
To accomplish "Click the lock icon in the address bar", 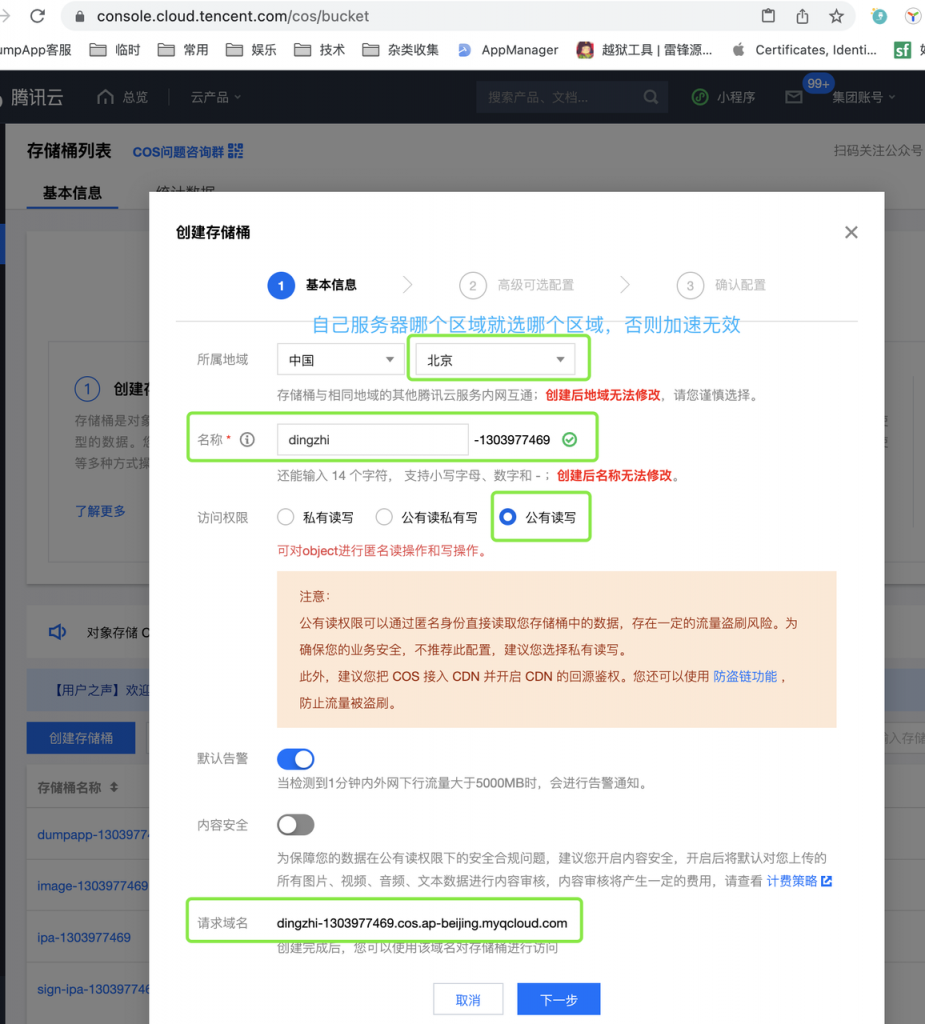I will (x=80, y=16).
